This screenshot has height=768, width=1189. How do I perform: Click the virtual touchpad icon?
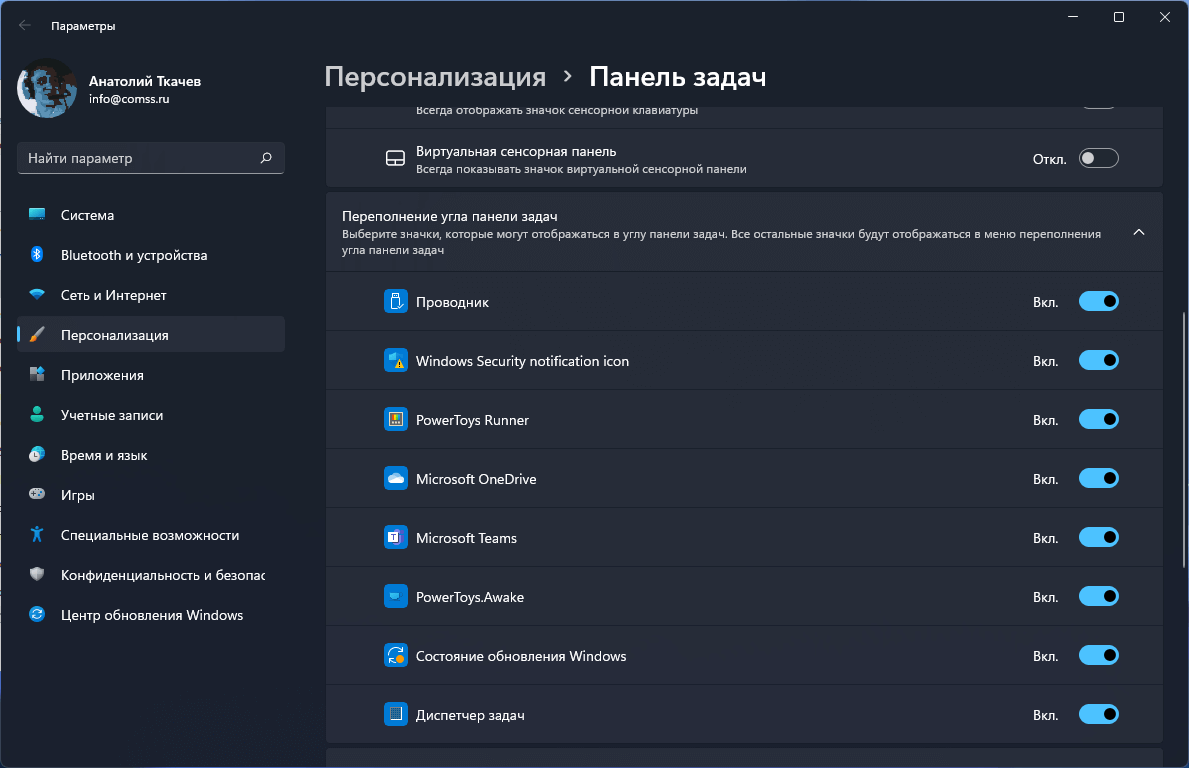[x=395, y=158]
